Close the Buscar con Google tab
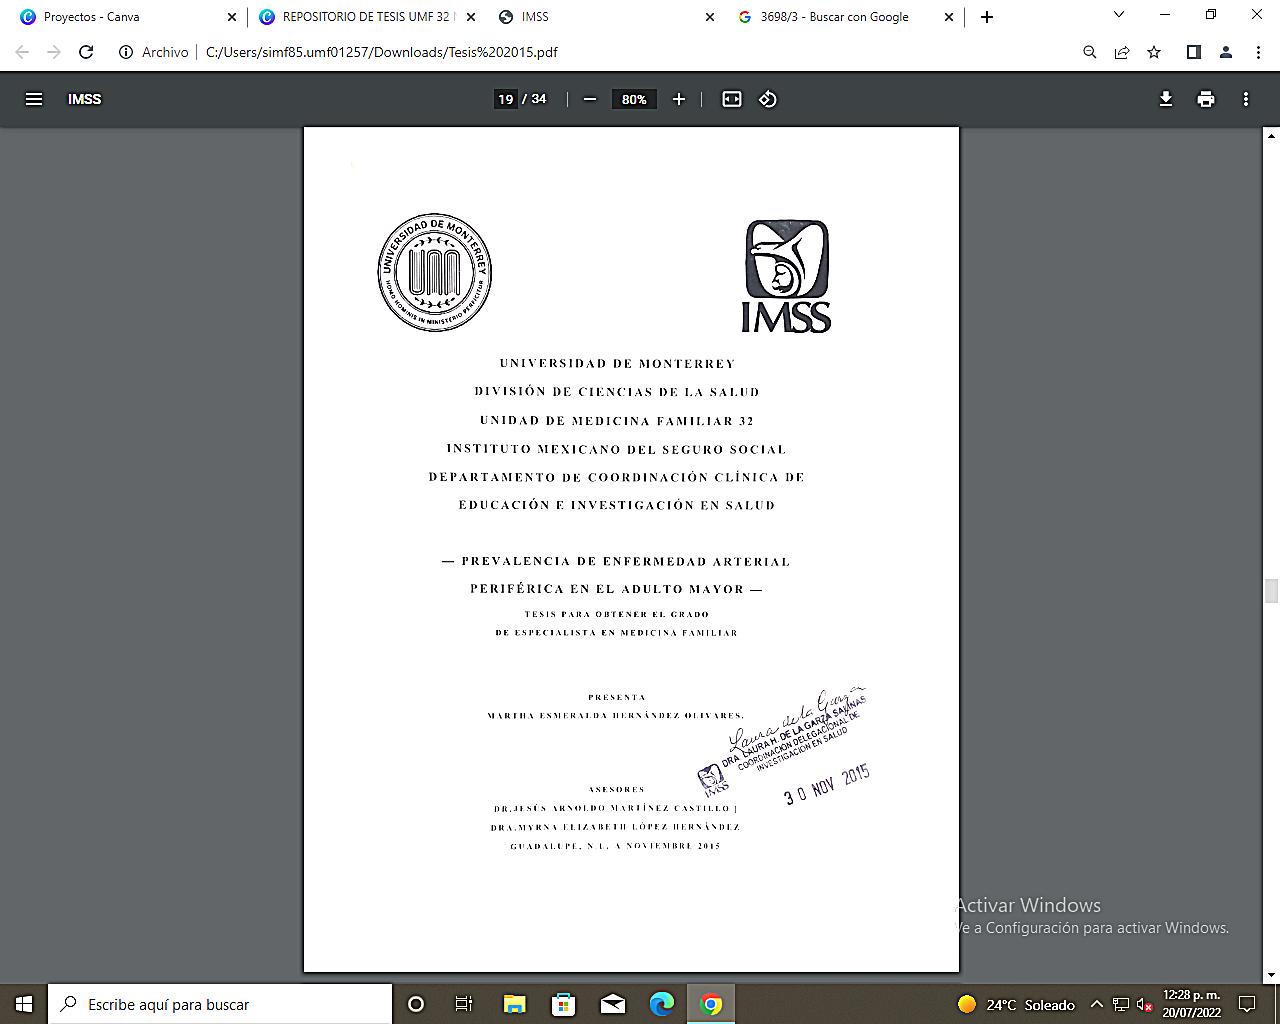 pos(949,17)
